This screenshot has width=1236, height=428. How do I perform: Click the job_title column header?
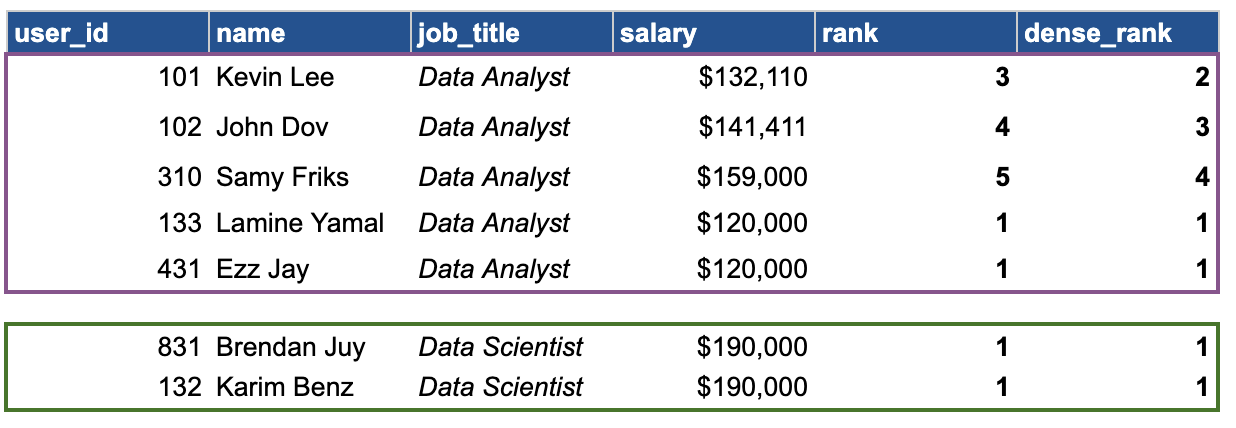pyautogui.click(x=512, y=33)
